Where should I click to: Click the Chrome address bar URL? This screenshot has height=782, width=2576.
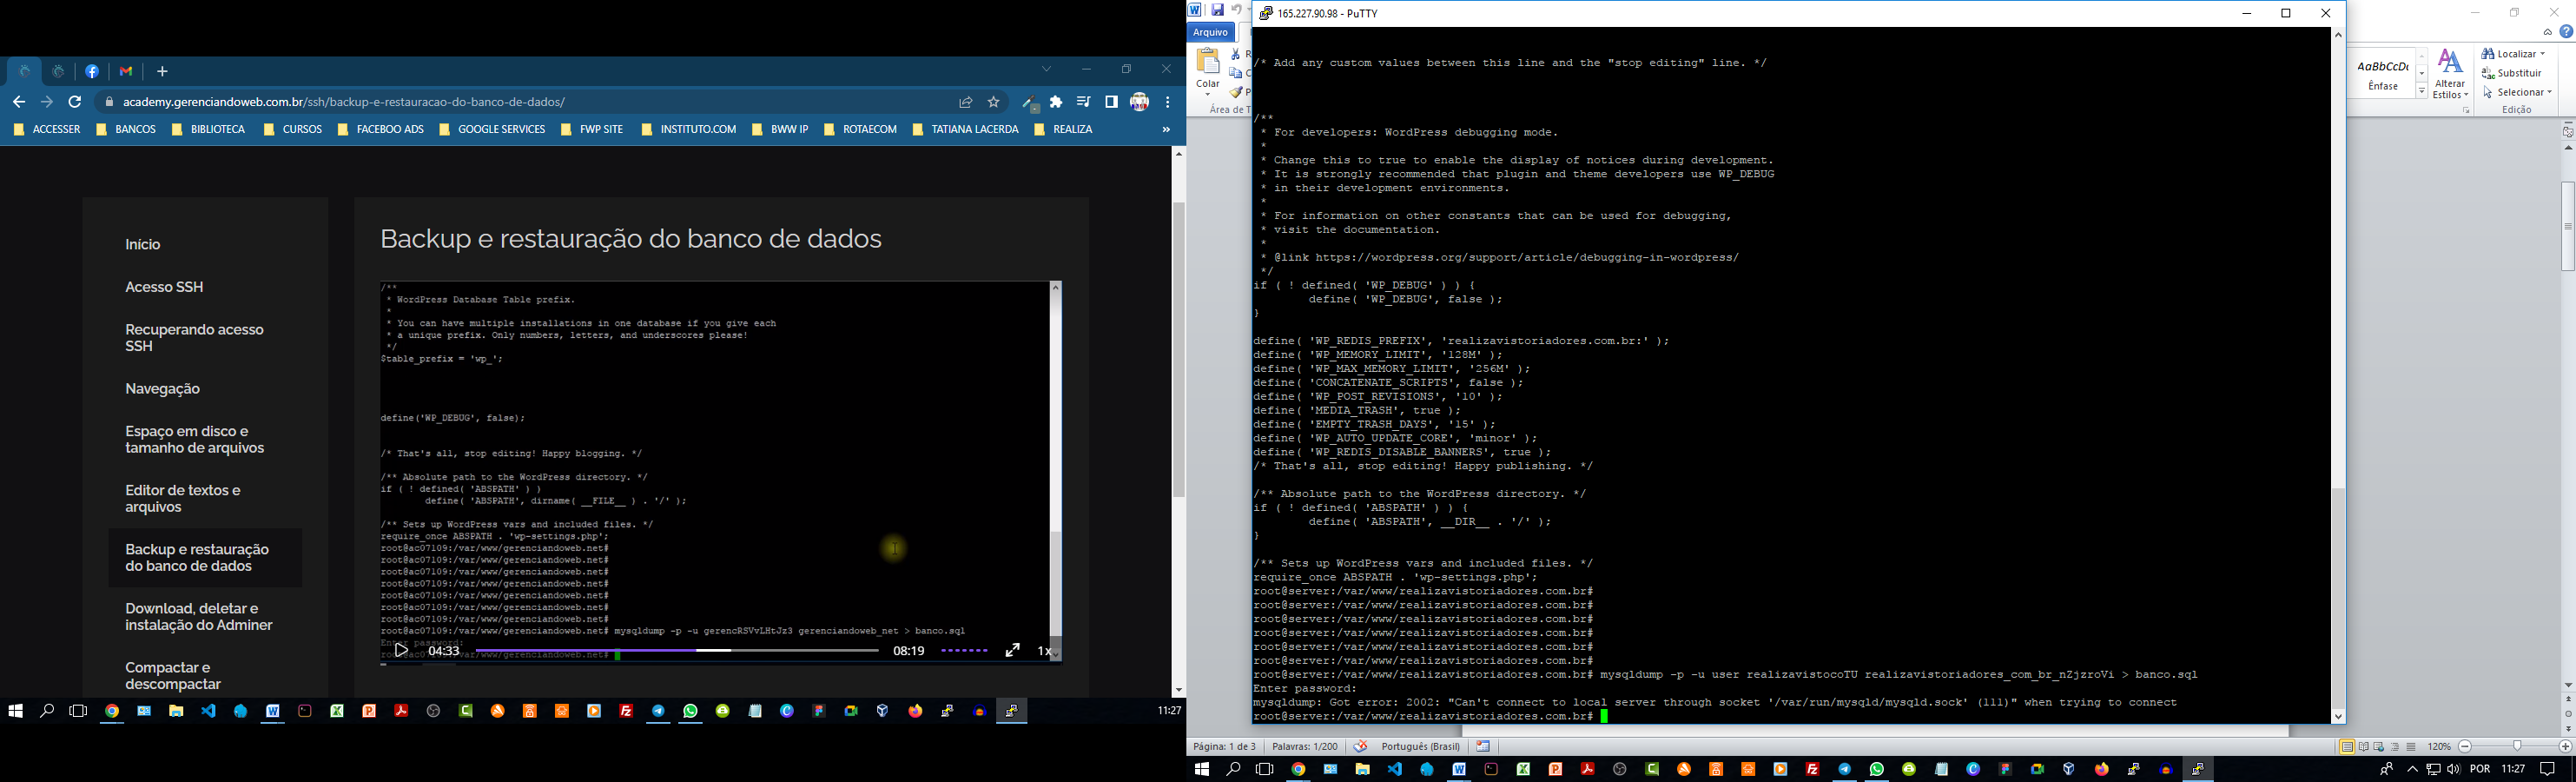[x=344, y=102]
